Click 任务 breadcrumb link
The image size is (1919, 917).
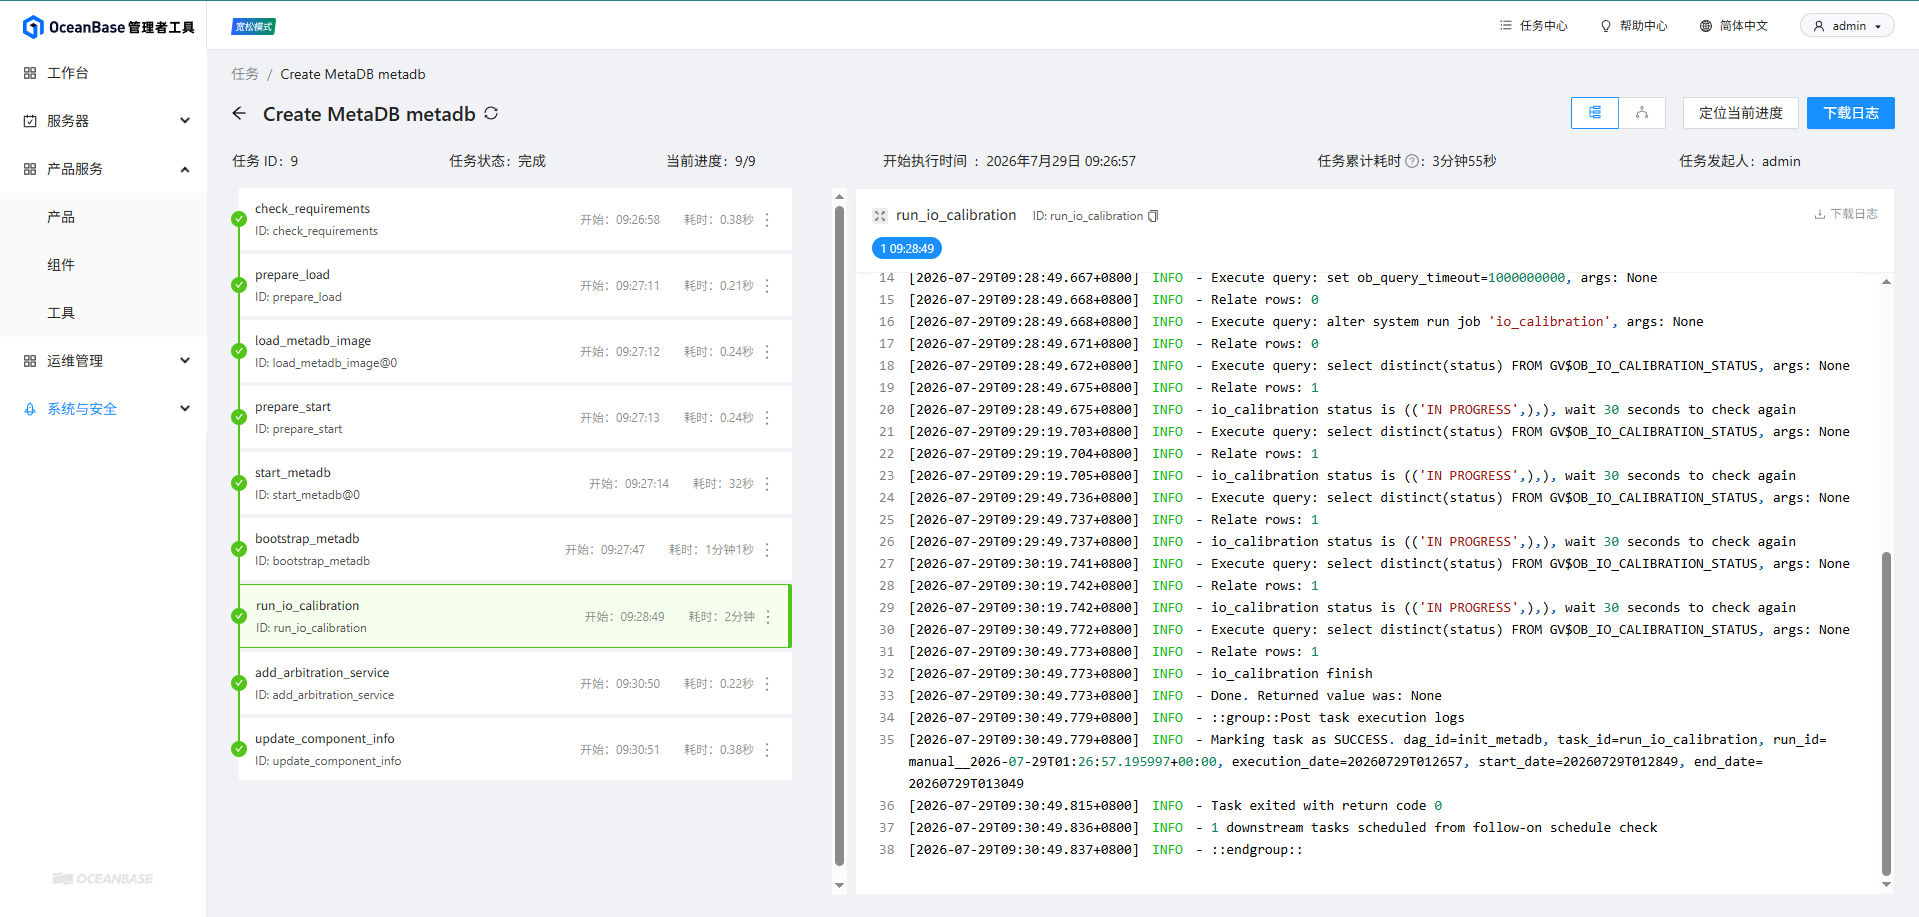coord(245,74)
